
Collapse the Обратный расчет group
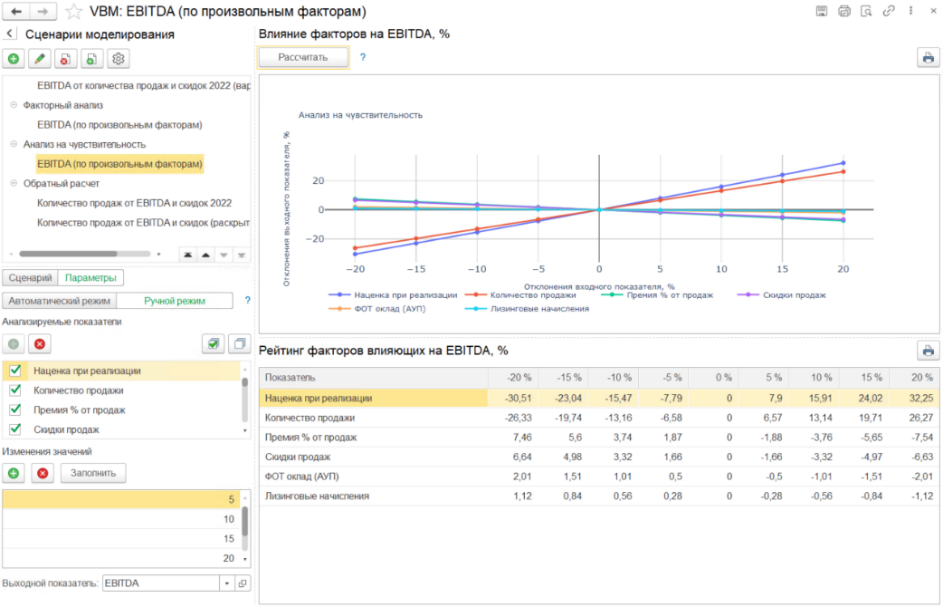(14, 183)
